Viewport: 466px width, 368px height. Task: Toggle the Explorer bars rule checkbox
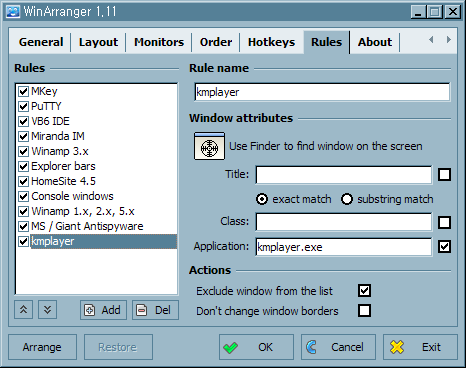23,166
